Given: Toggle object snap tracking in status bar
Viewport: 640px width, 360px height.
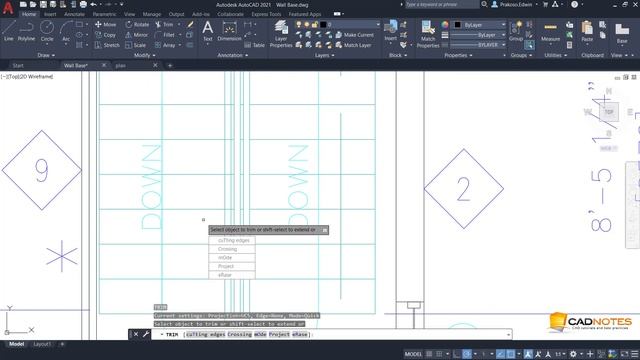Looking at the screenshot, I should coord(500,354).
